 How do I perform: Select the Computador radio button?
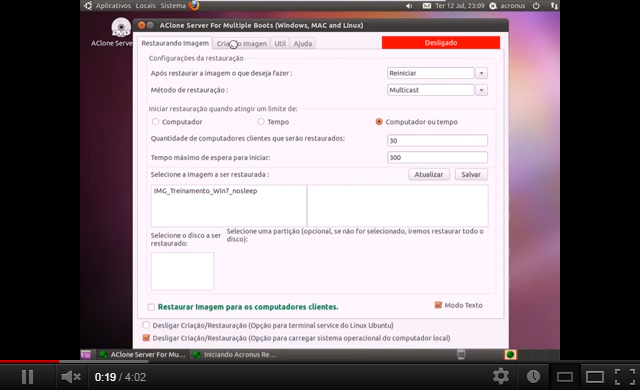(155, 122)
